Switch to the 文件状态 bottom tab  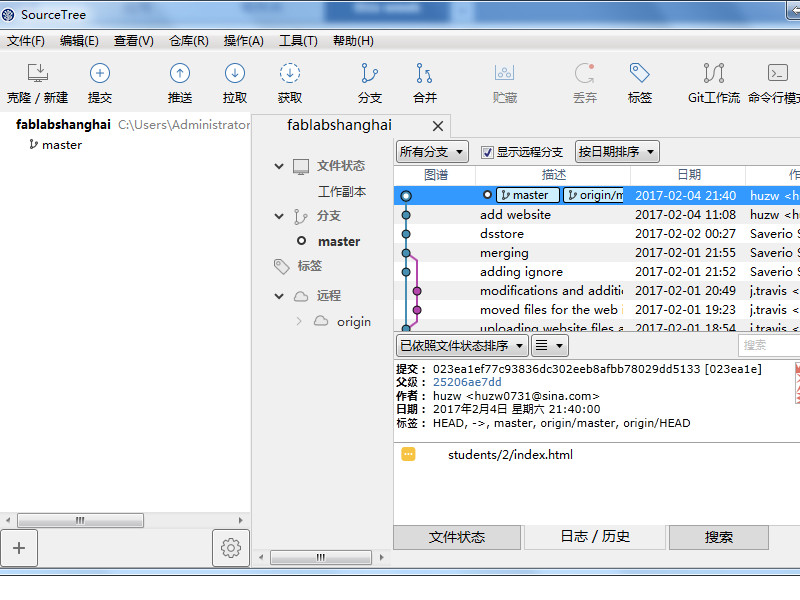coord(457,537)
